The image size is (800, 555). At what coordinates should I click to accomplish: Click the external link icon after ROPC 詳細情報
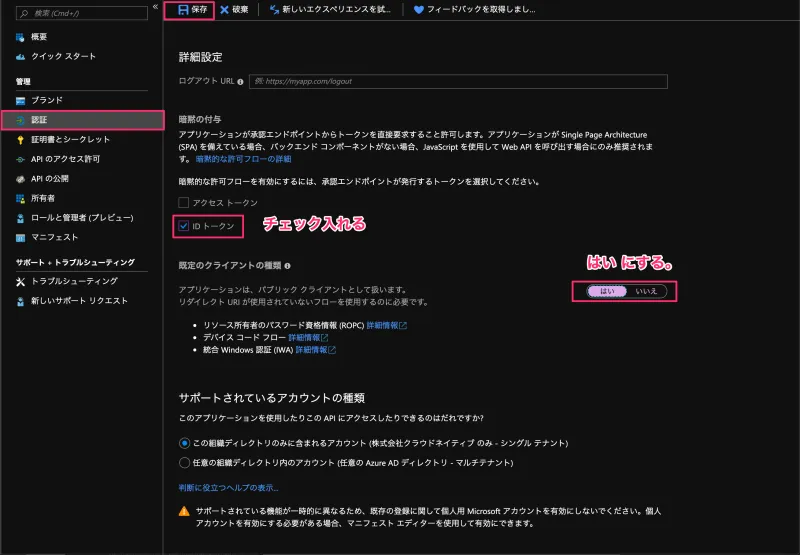pyautogui.click(x=403, y=325)
